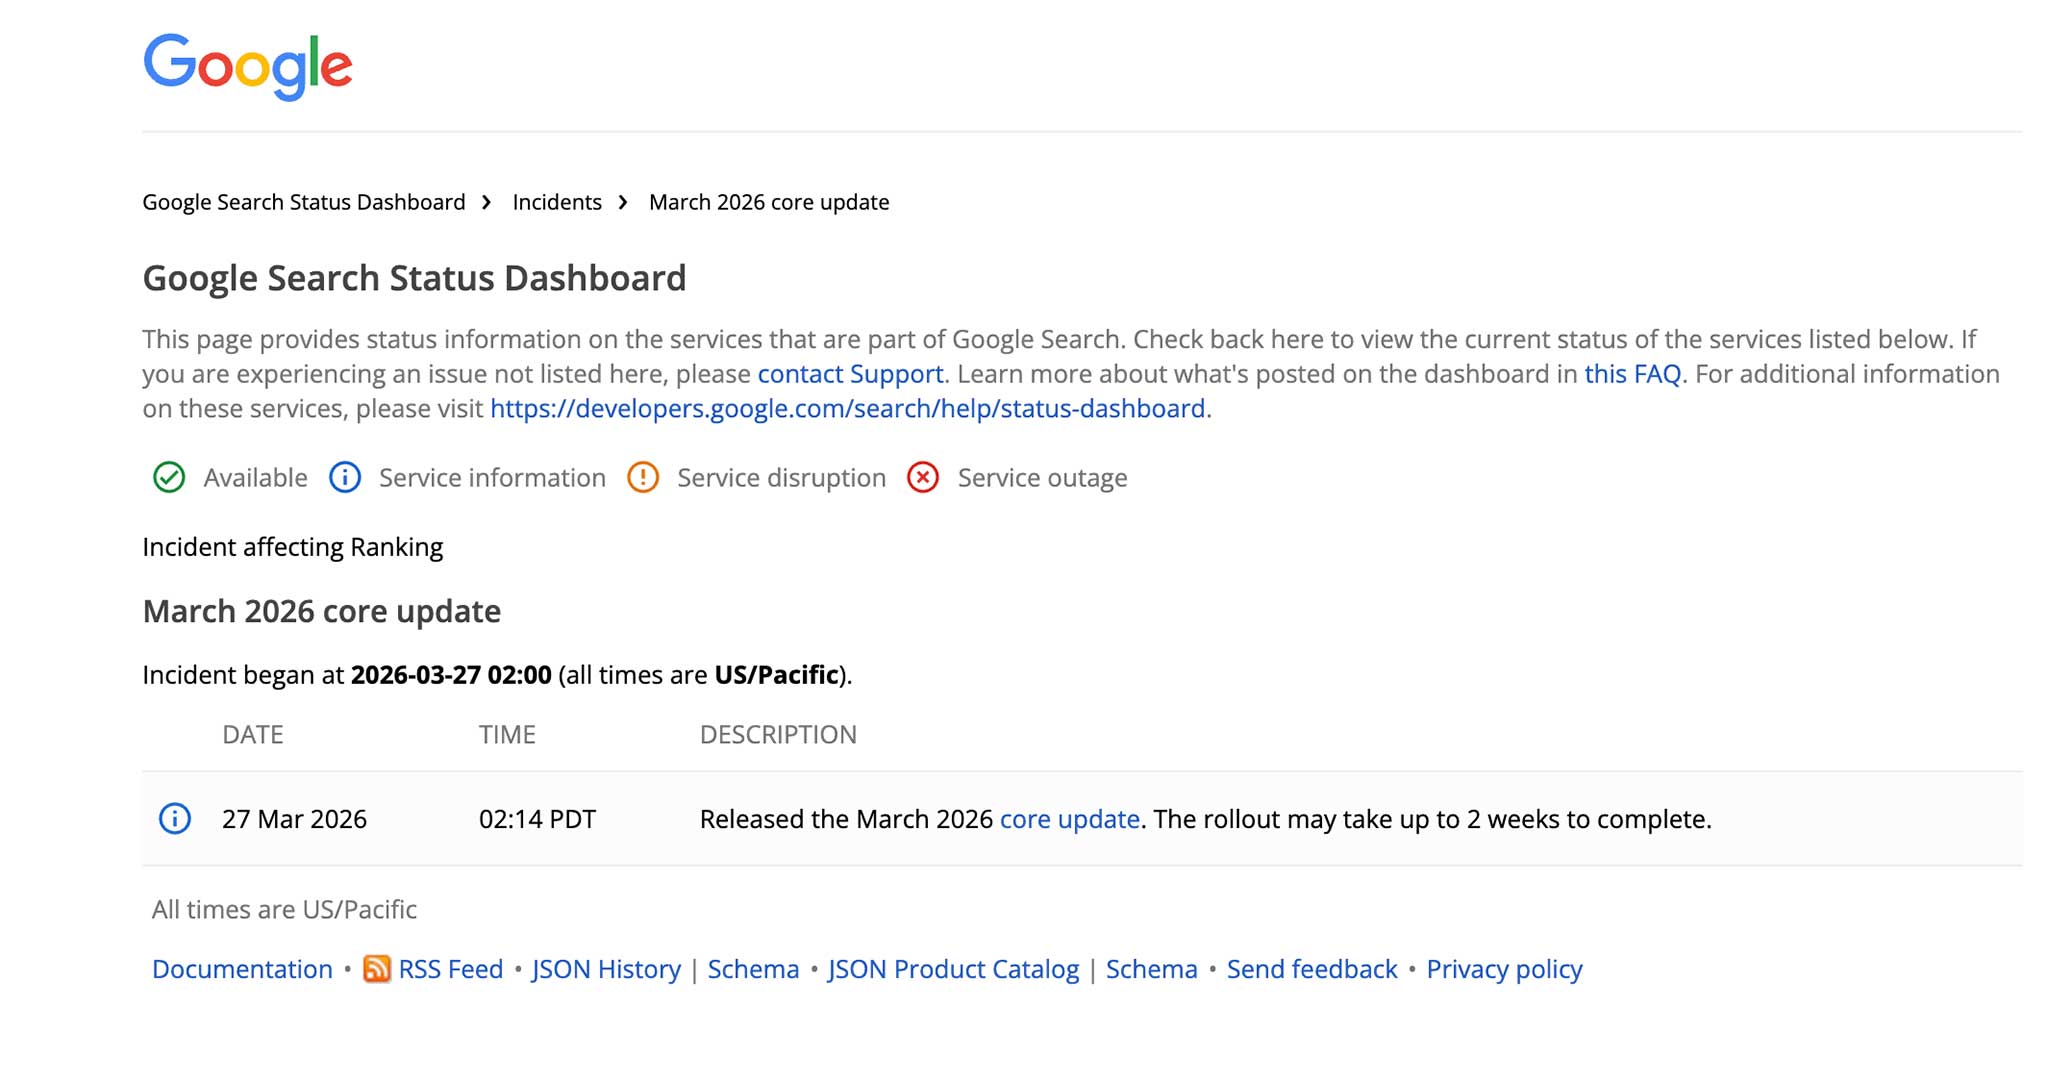This screenshot has height=1081, width=2048.
Task: Visit the developers.google.com status-dashboard URL
Action: click(847, 409)
